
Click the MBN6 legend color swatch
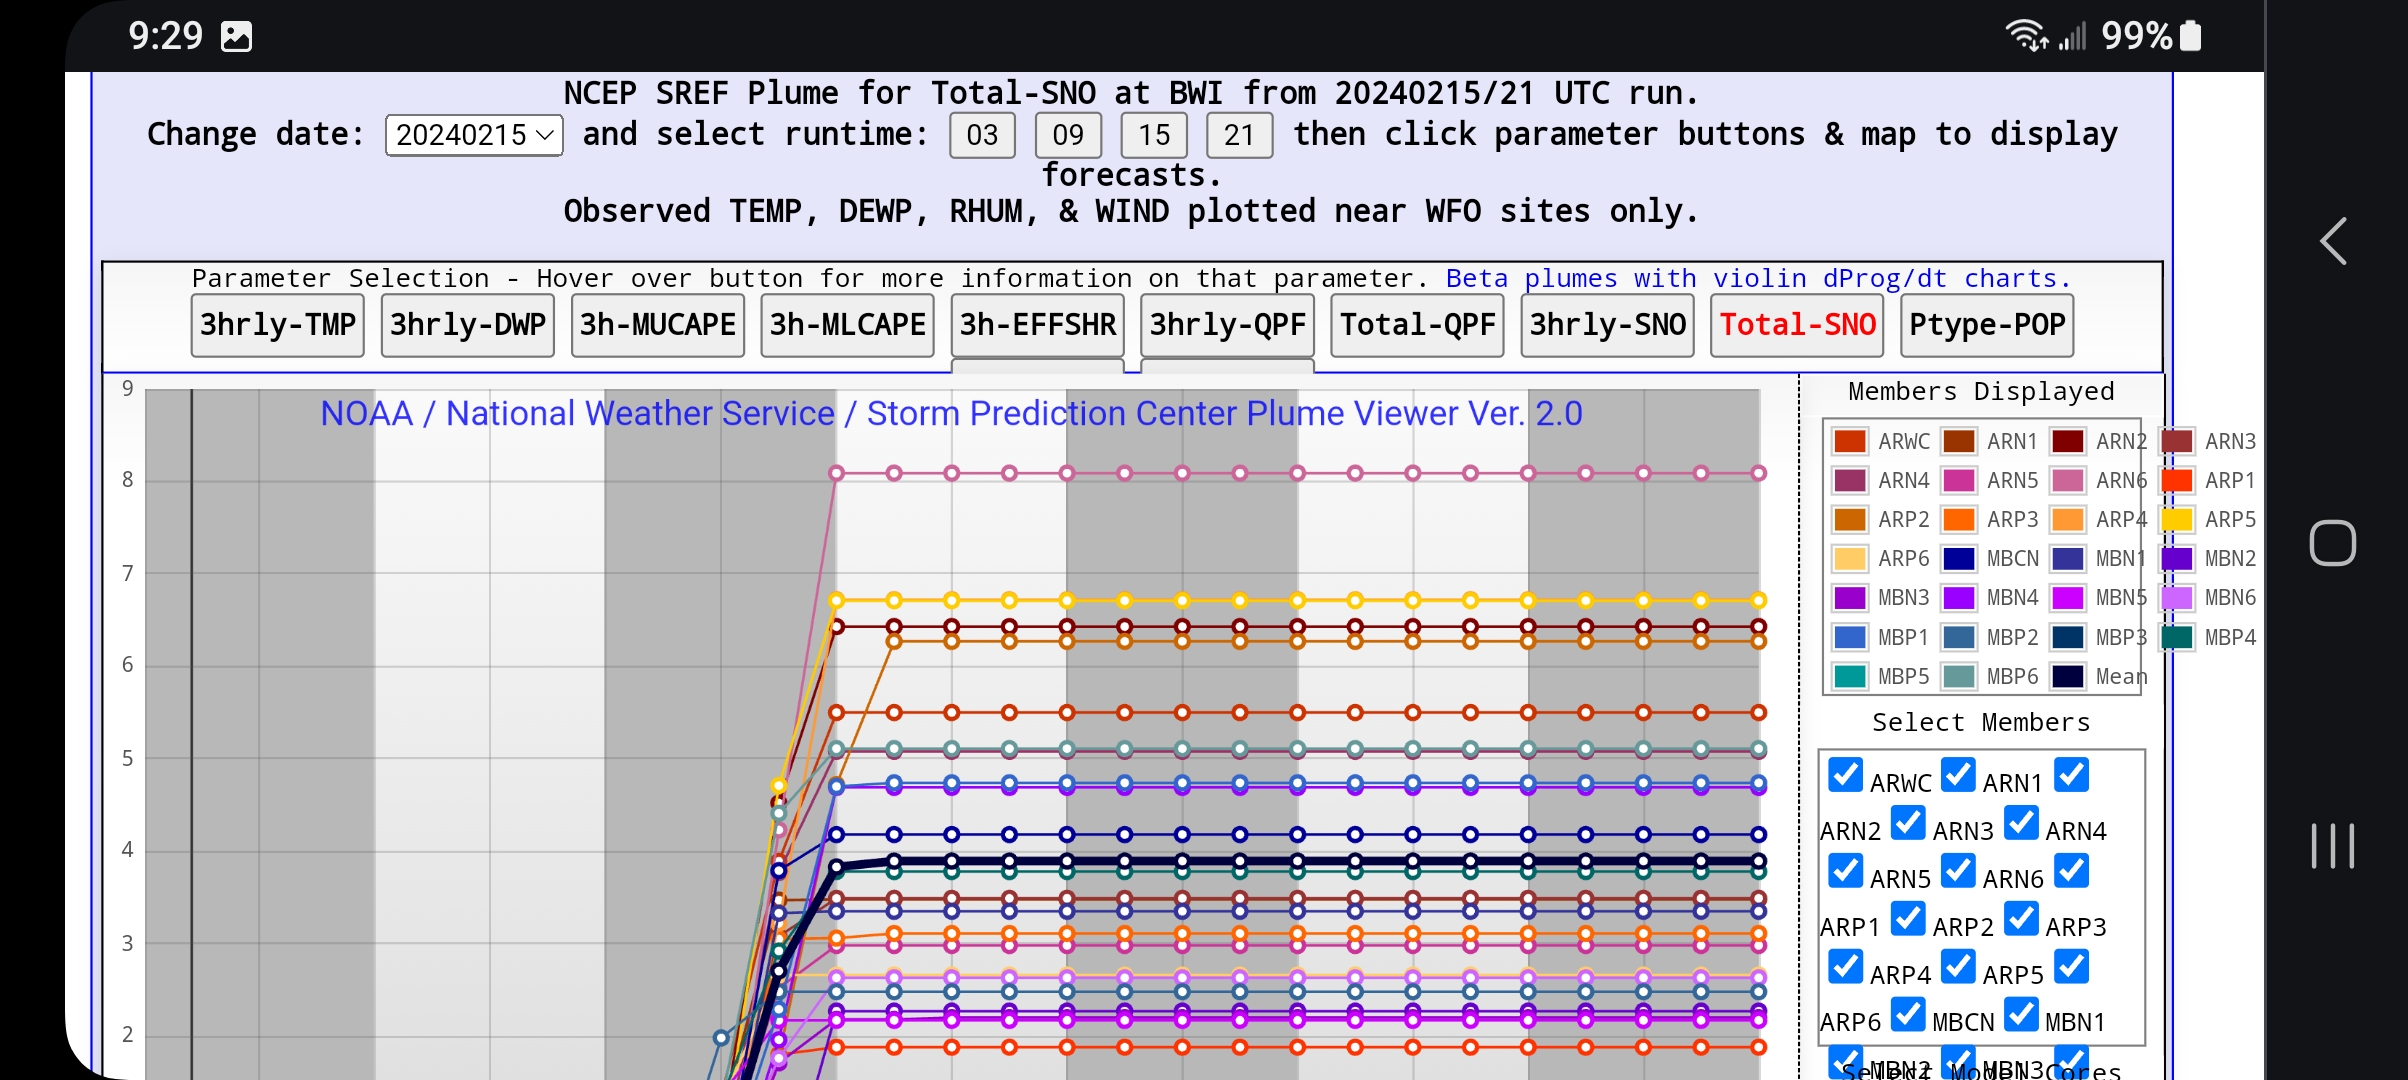(2177, 597)
